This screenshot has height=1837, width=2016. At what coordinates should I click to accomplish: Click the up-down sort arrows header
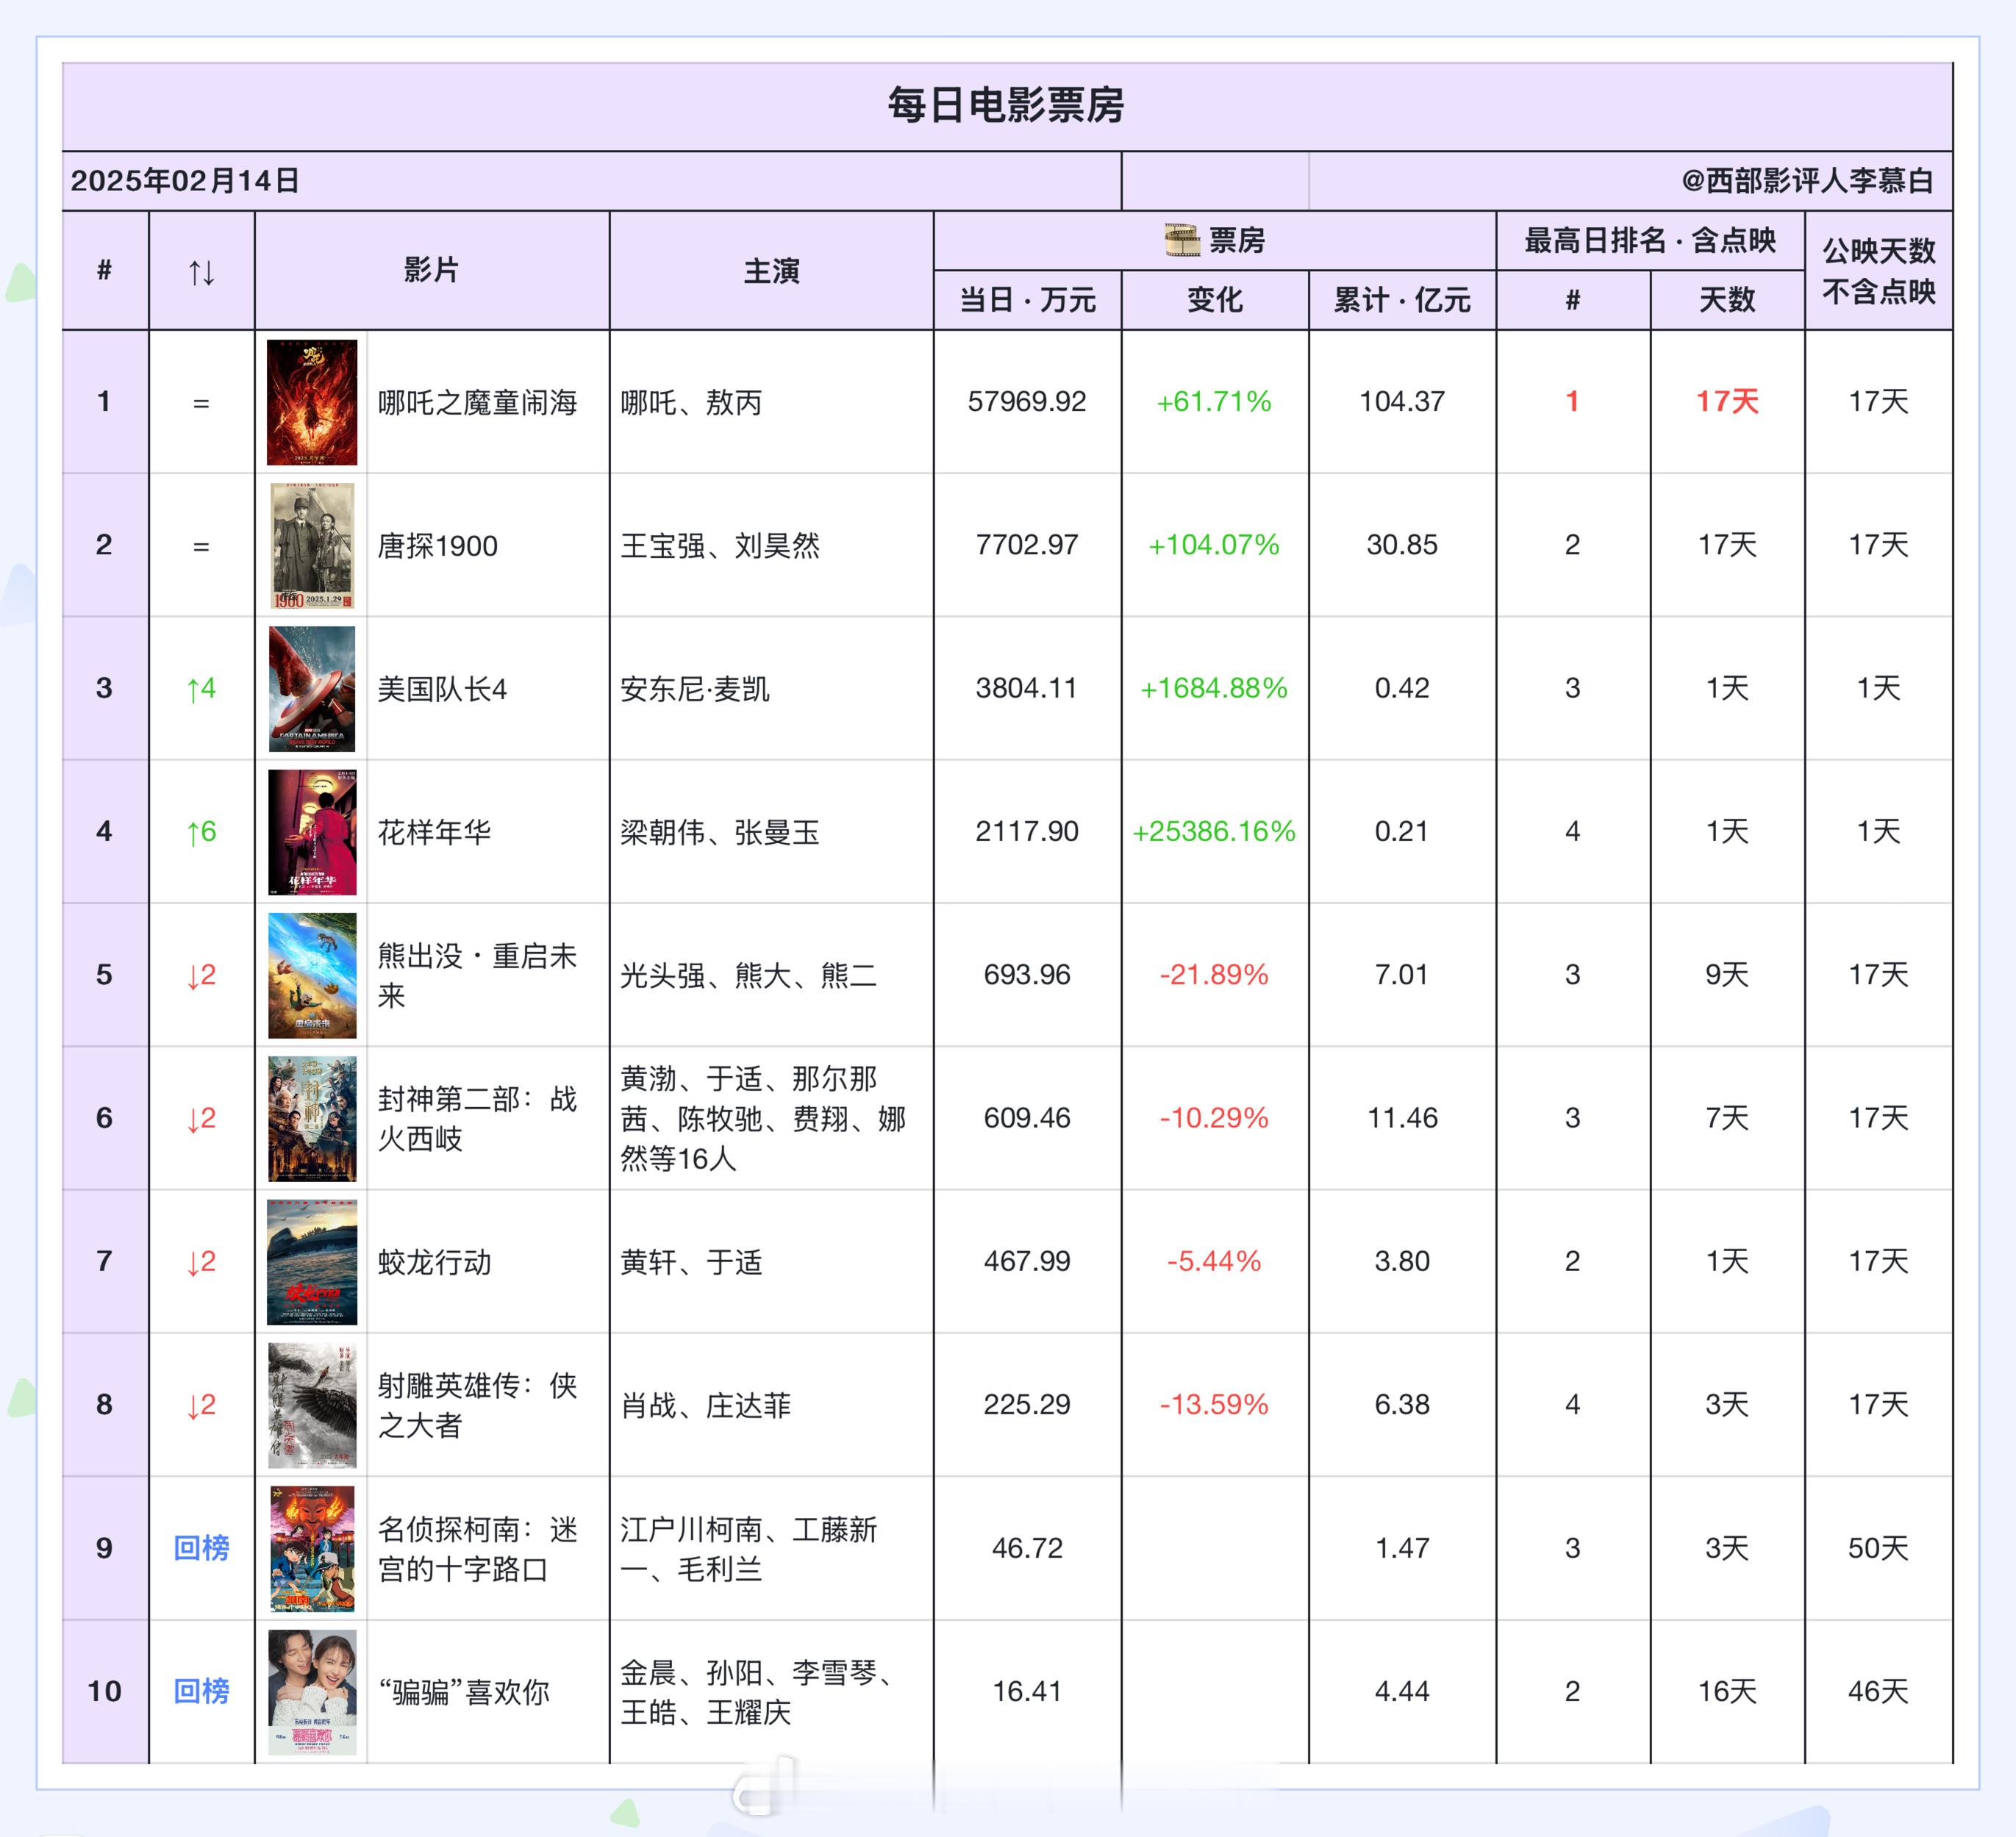[x=202, y=272]
